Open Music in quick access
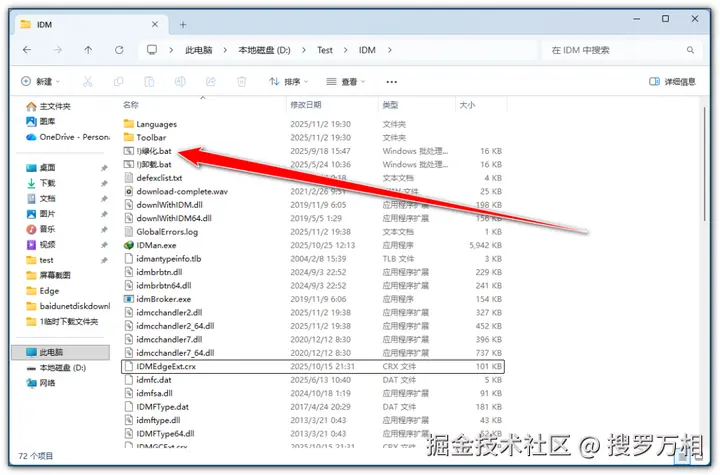The width and height of the screenshot is (720, 475). [41, 229]
